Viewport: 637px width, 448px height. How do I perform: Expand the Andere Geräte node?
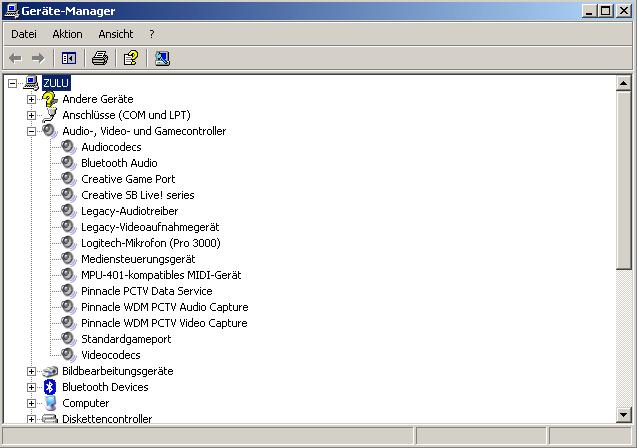pyautogui.click(x=31, y=100)
